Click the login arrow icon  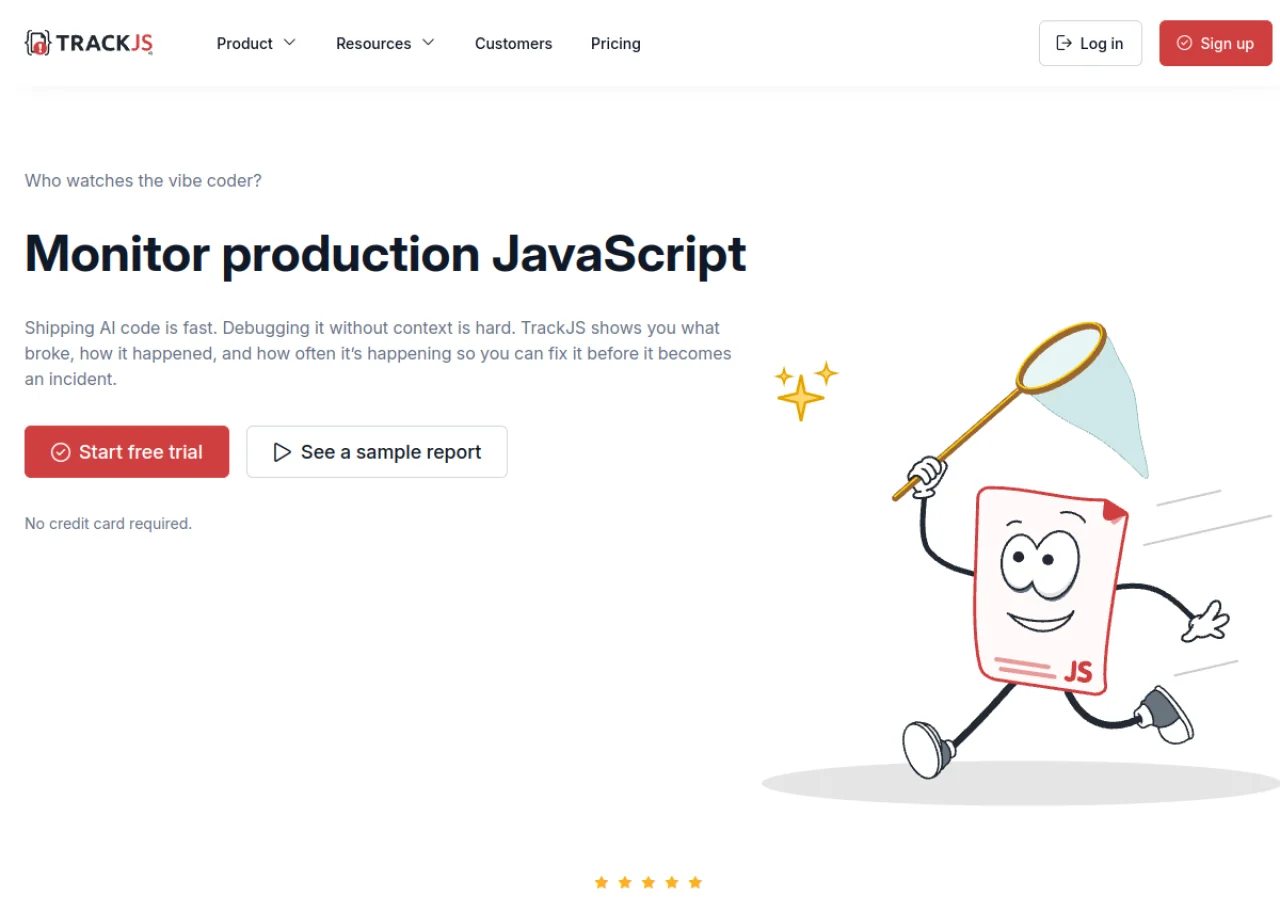pyautogui.click(x=1064, y=43)
